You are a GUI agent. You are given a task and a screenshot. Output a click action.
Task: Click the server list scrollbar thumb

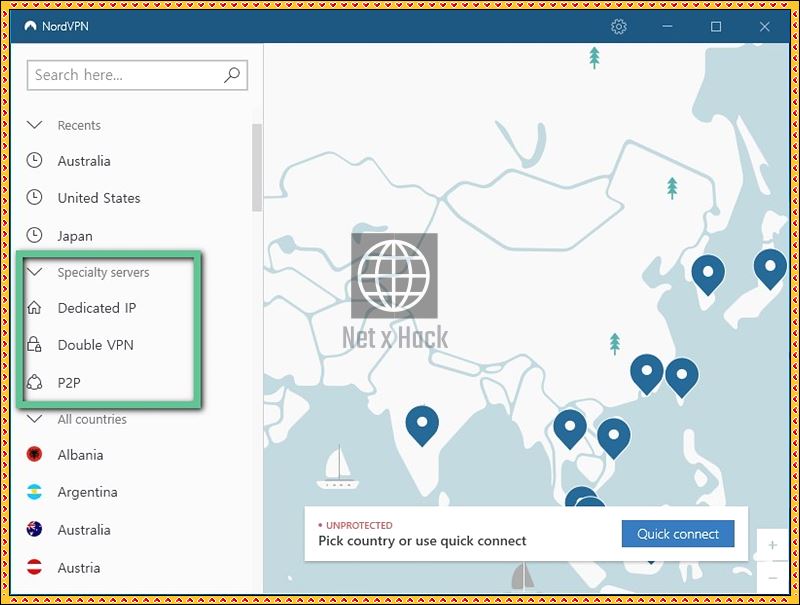click(x=257, y=167)
